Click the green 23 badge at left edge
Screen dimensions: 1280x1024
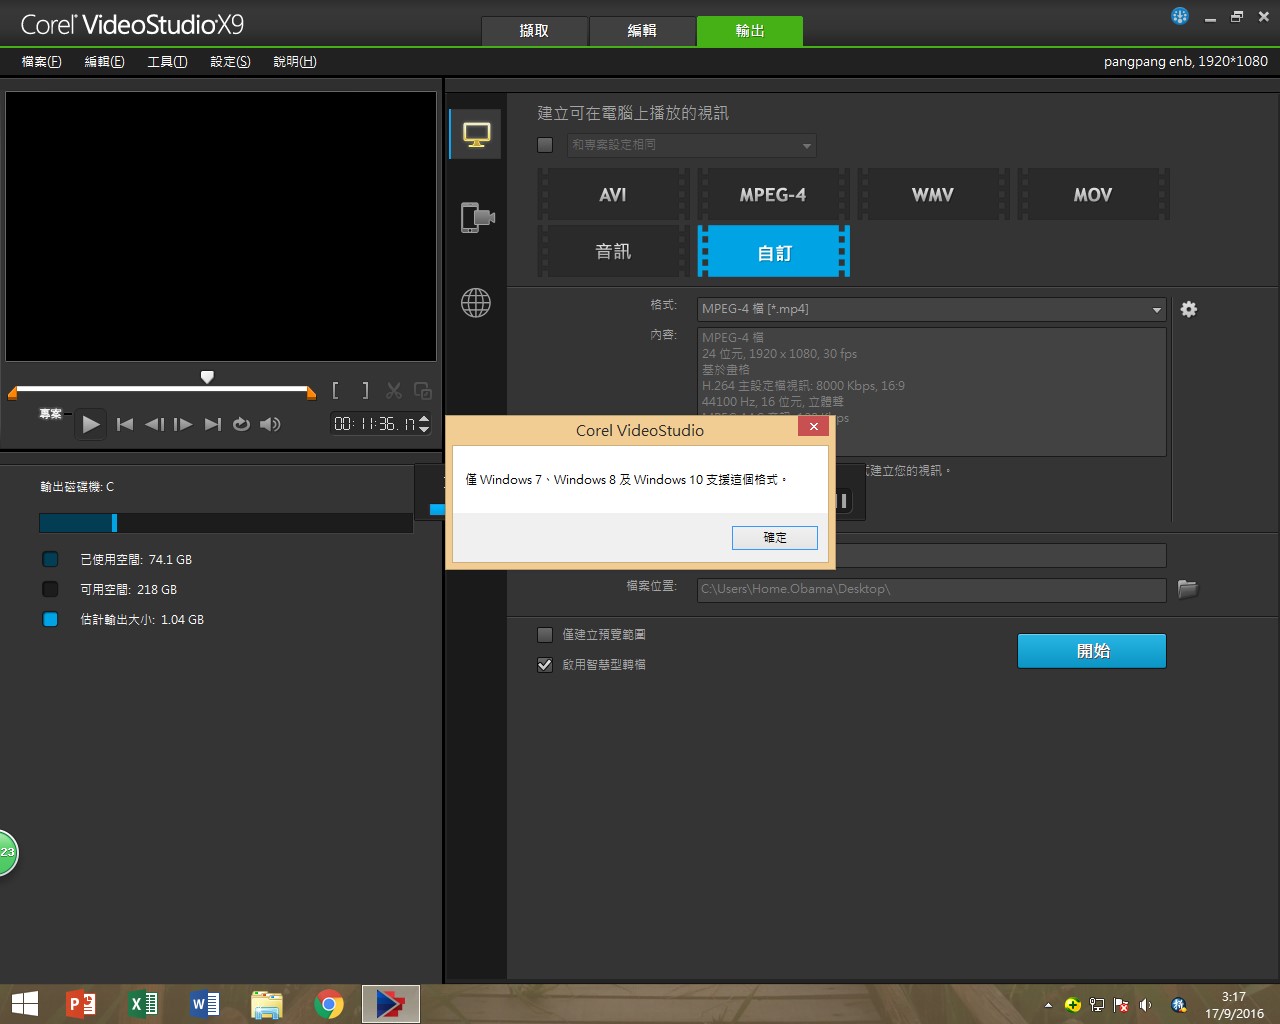[8, 852]
